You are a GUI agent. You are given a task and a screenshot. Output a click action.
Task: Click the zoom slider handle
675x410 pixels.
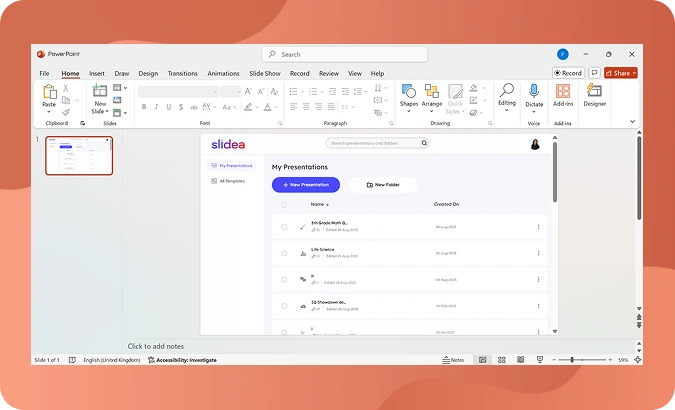click(x=572, y=360)
